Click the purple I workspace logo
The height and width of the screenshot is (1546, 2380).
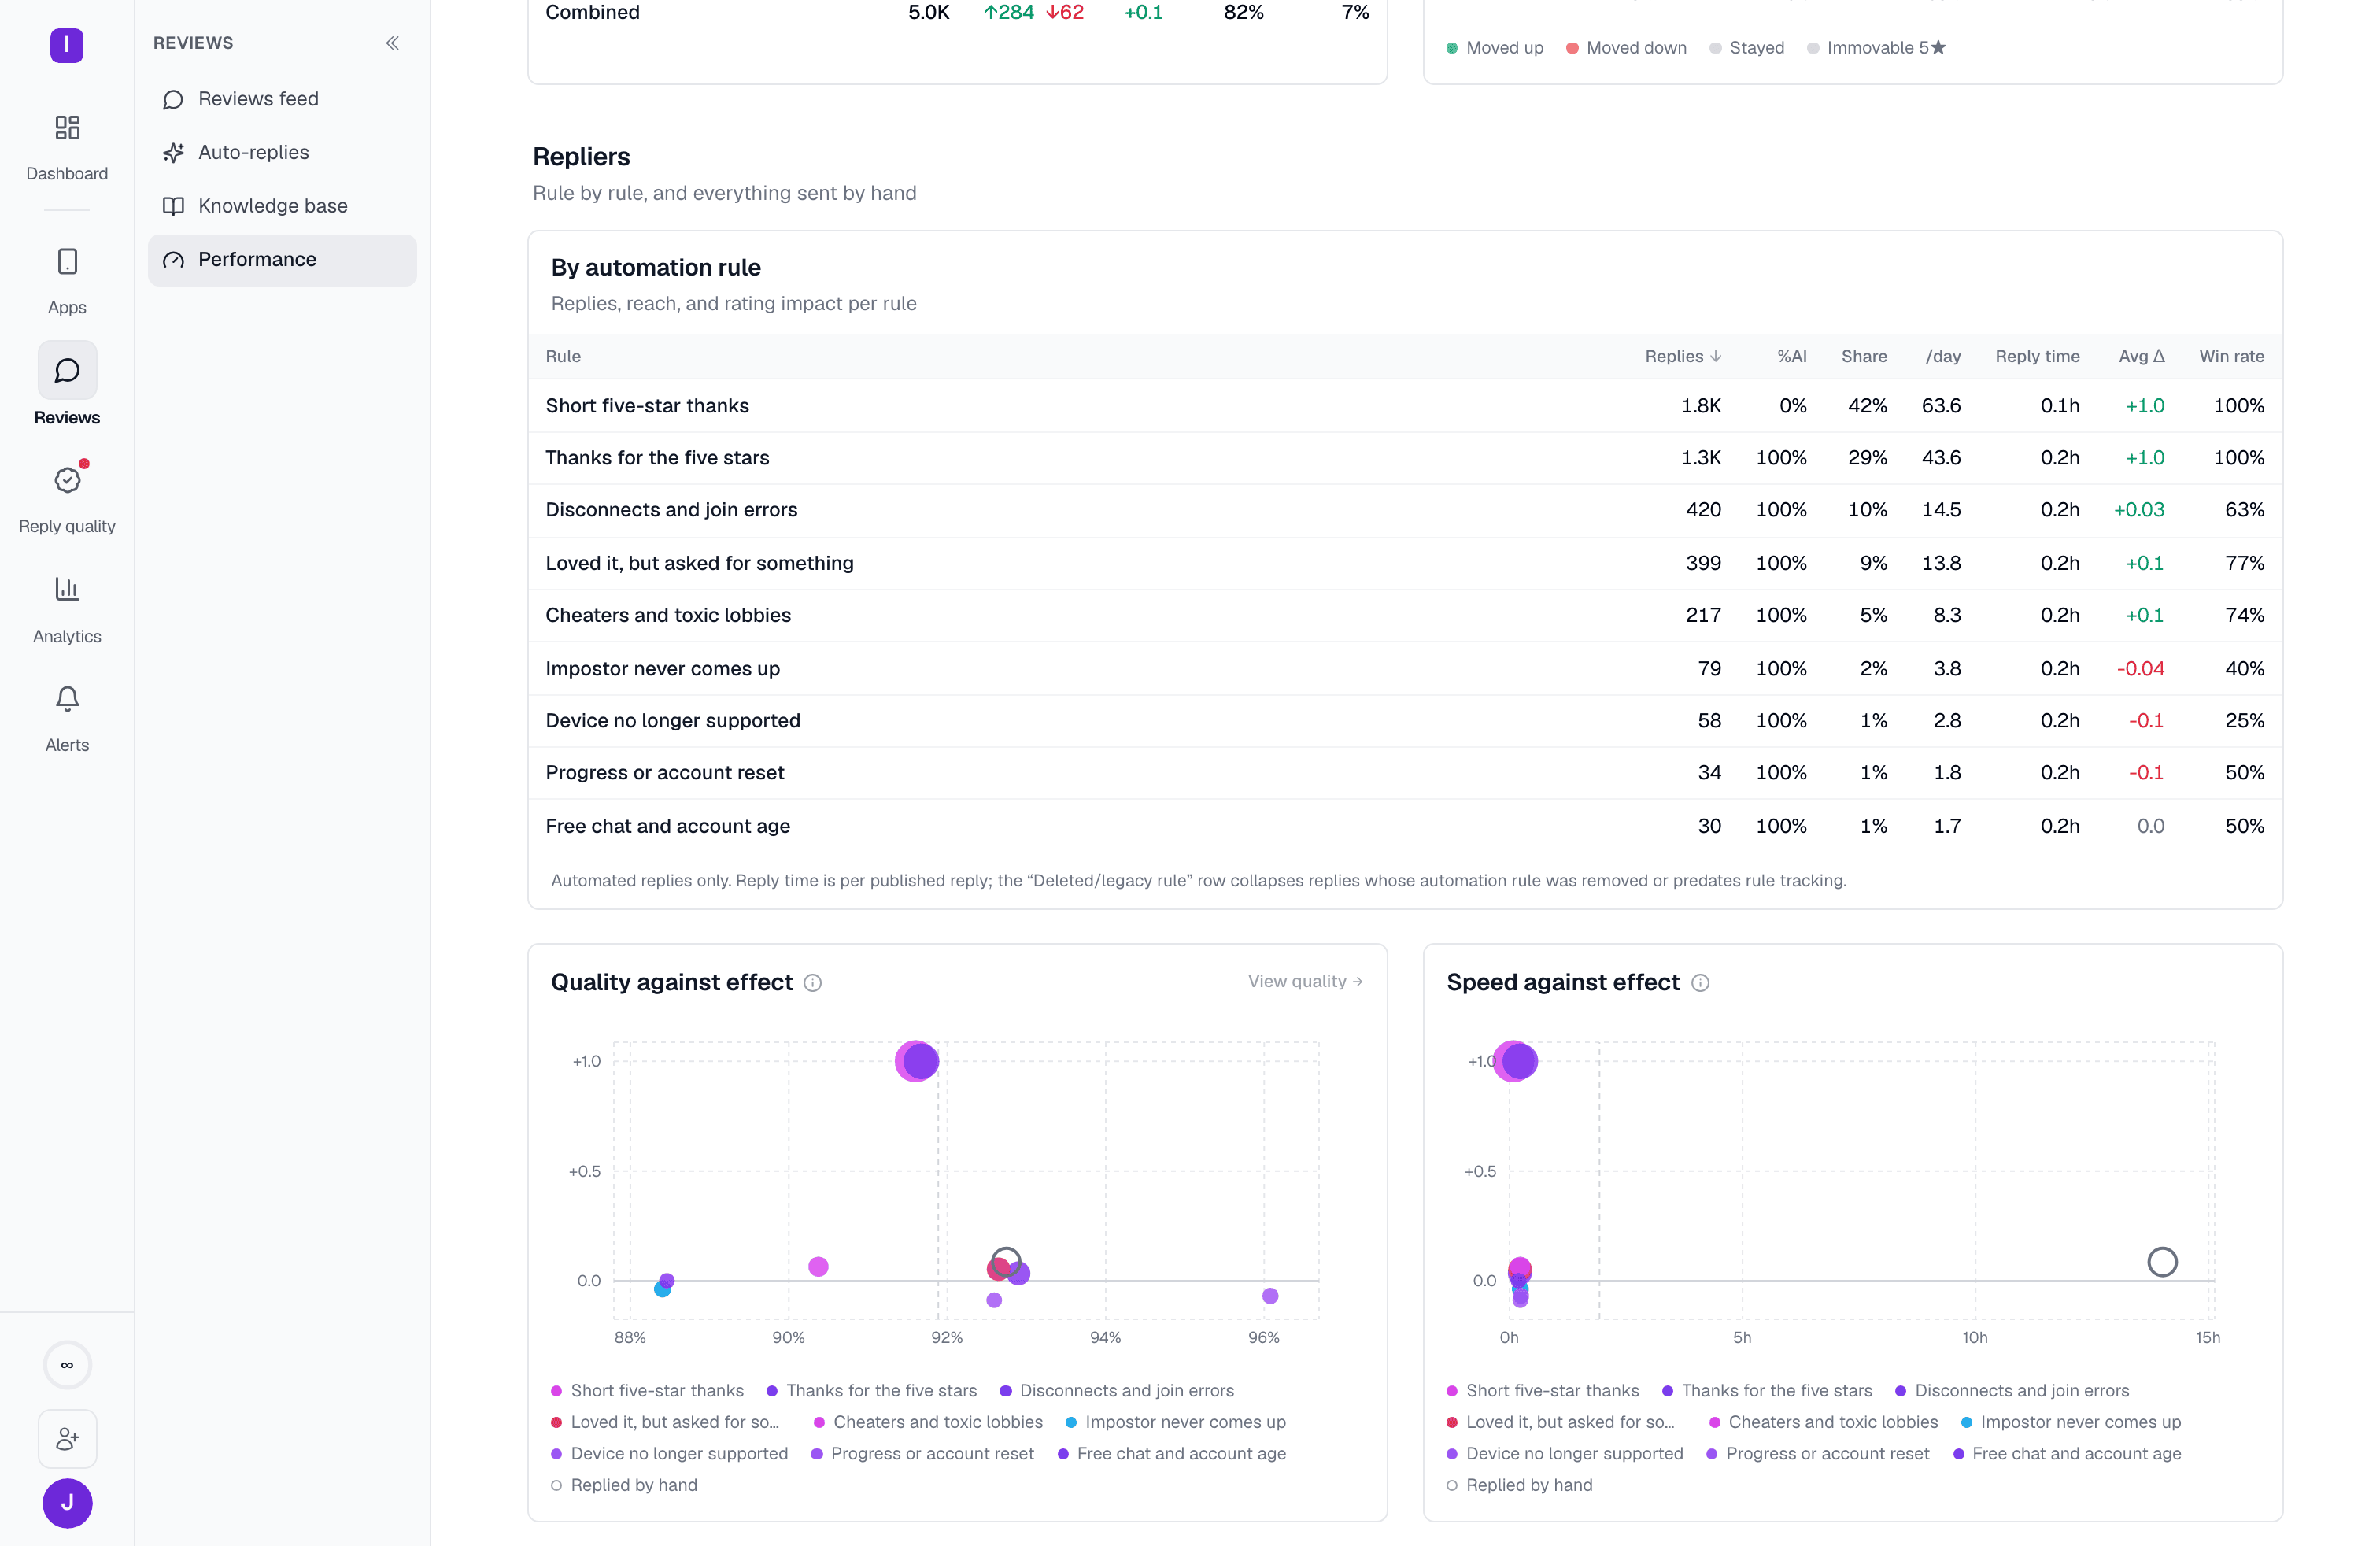67,45
